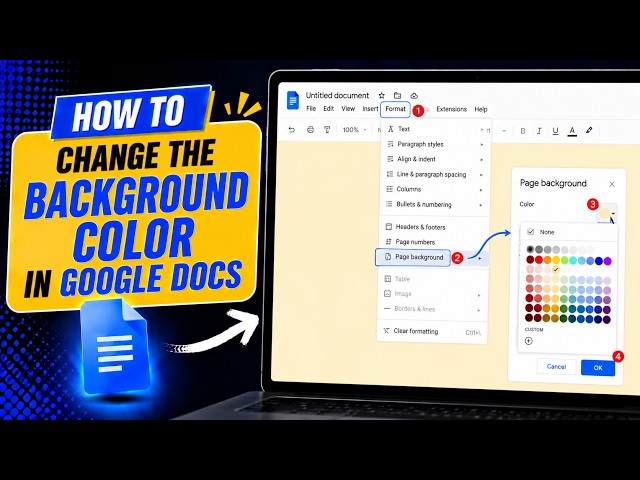Star the Untitled document
640x480 pixels.
[382, 96]
